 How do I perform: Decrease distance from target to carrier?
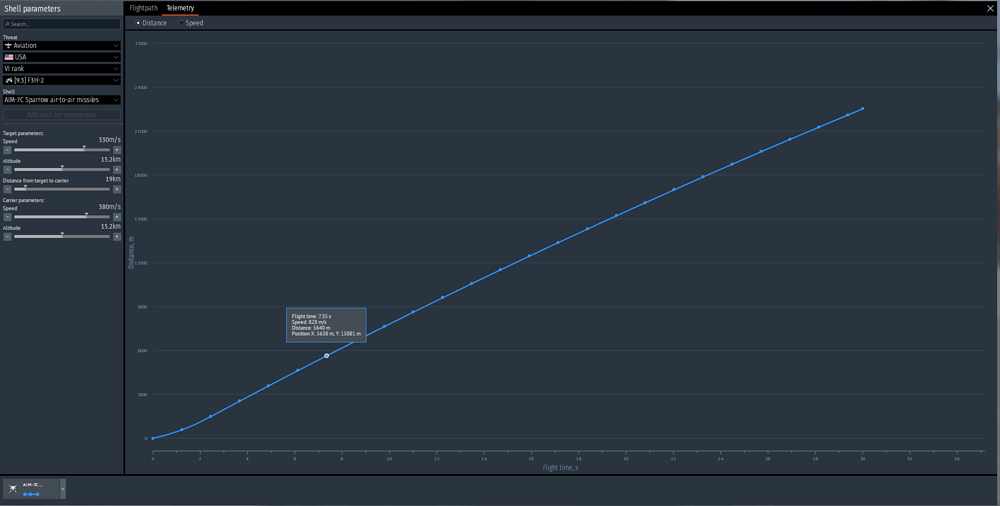coord(7,190)
